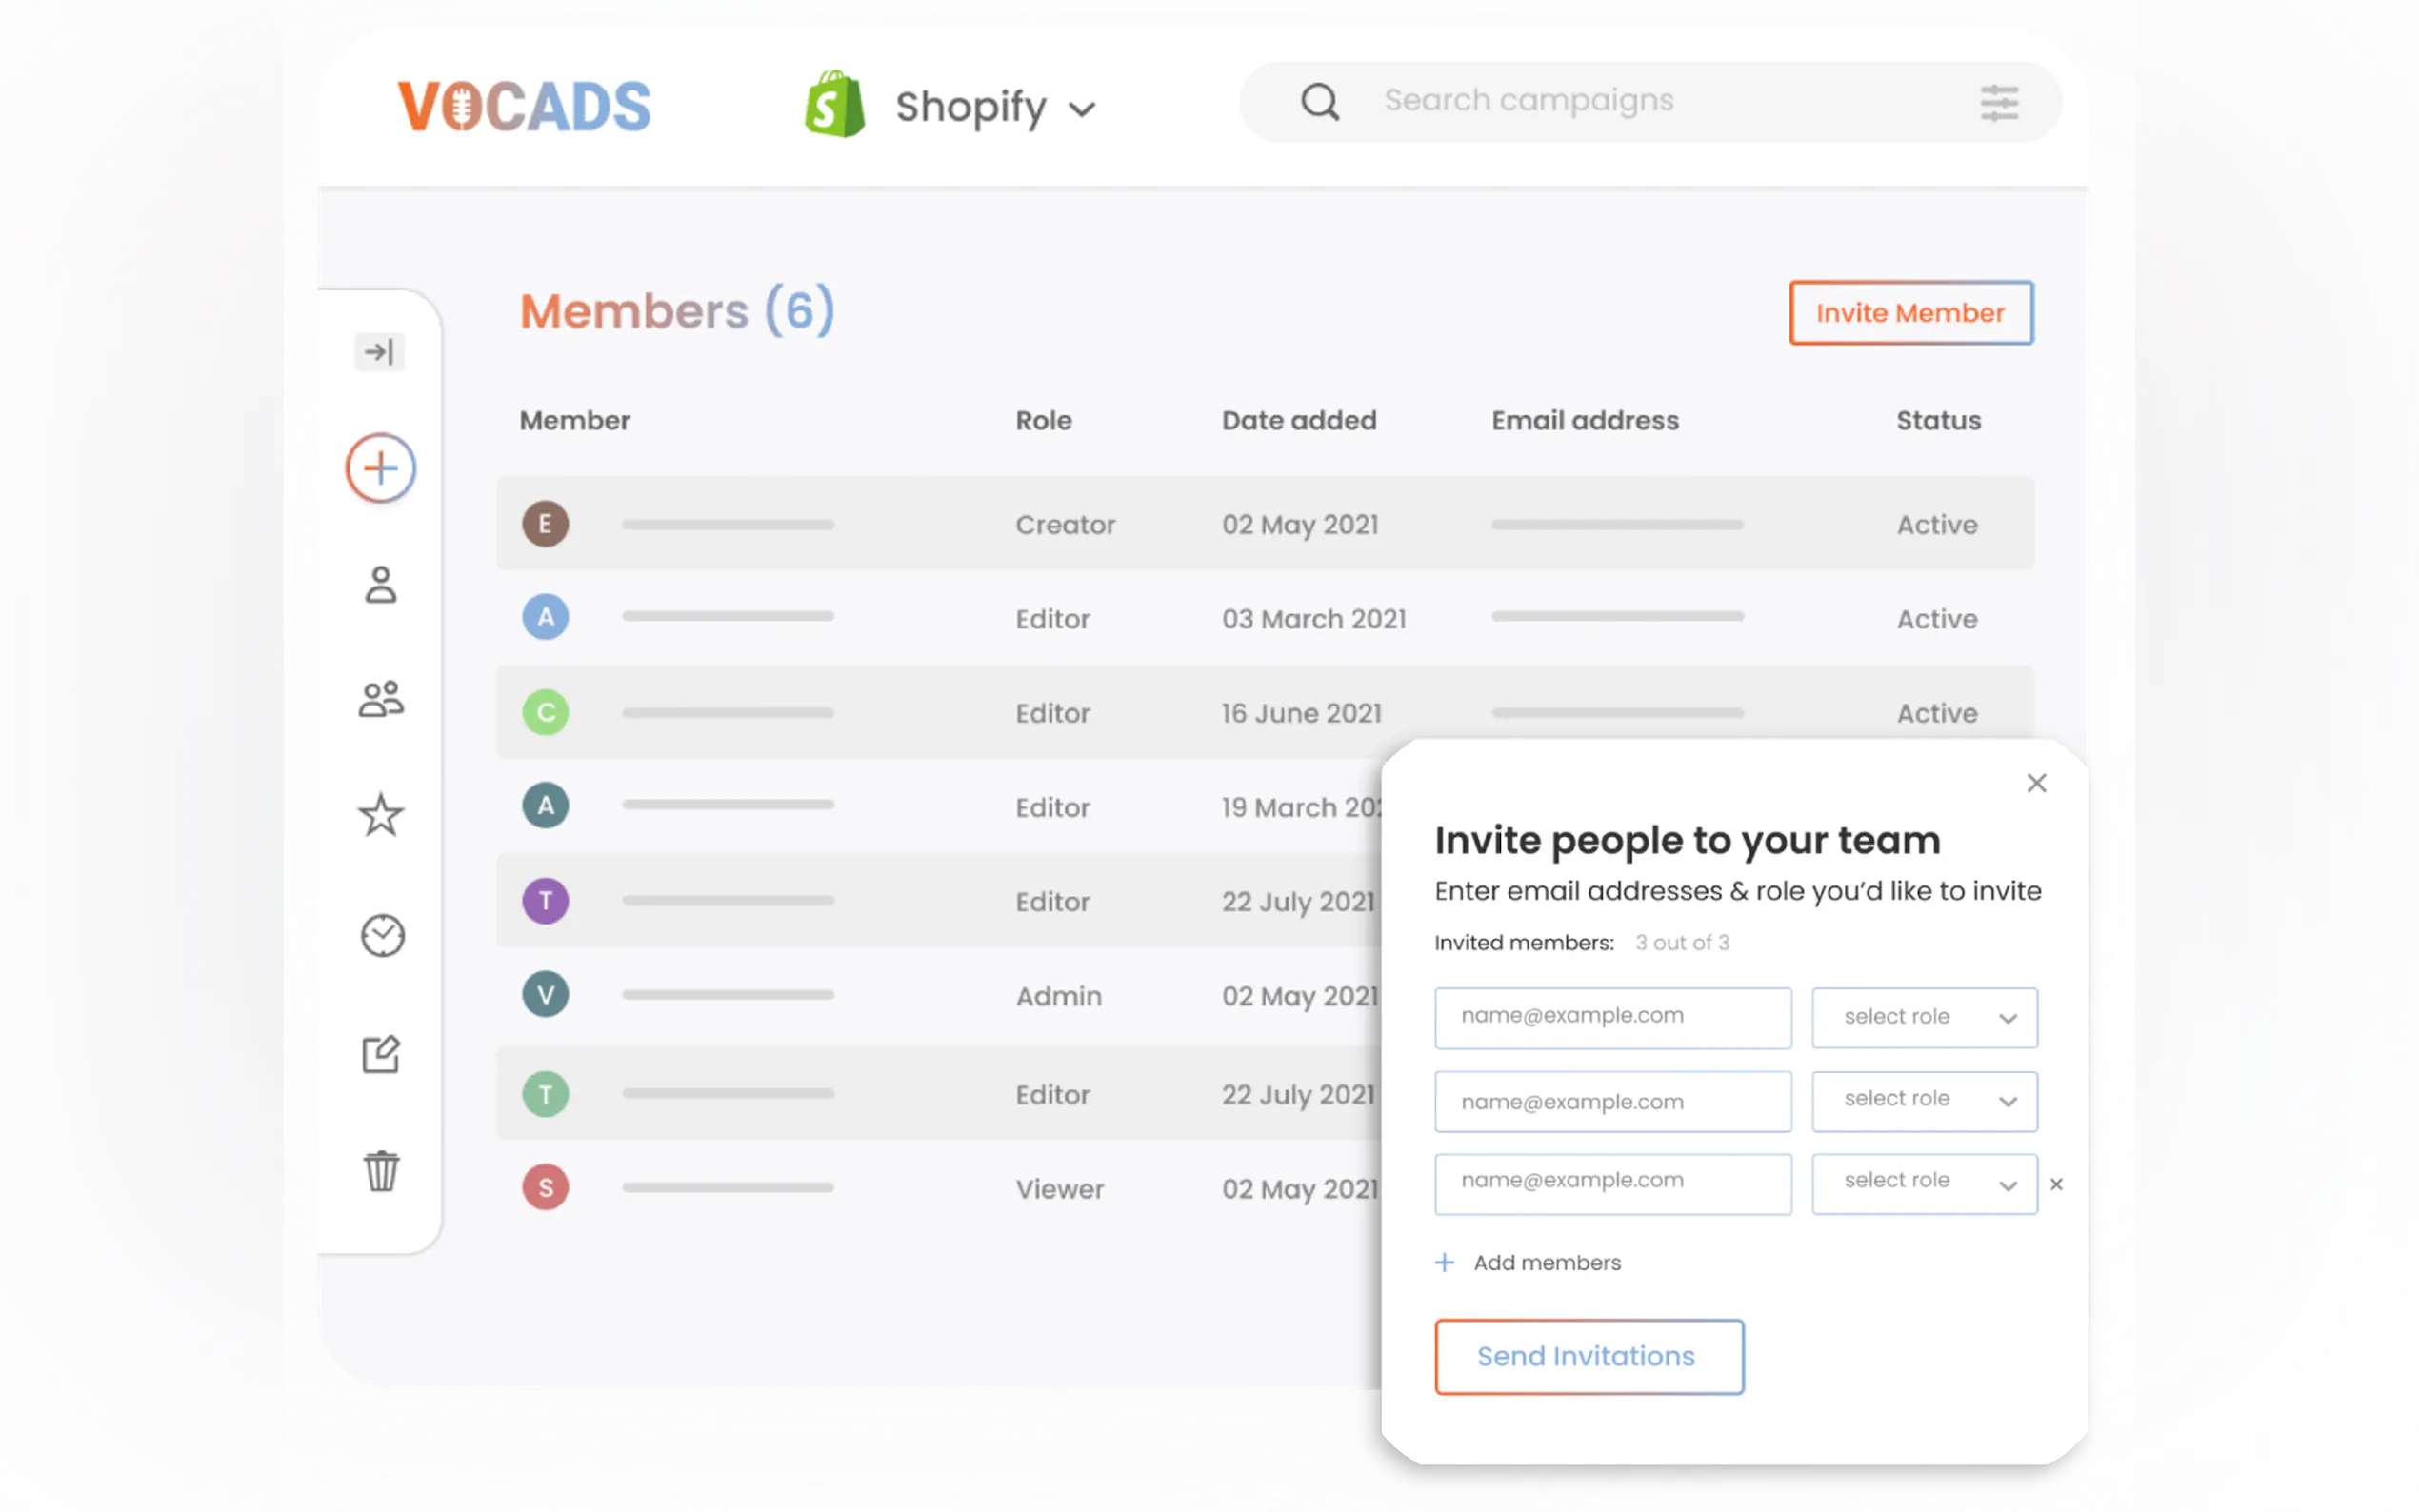This screenshot has height=1512, width=2419.
Task: Open first invite row's select role dropdown
Action: [1923, 1018]
